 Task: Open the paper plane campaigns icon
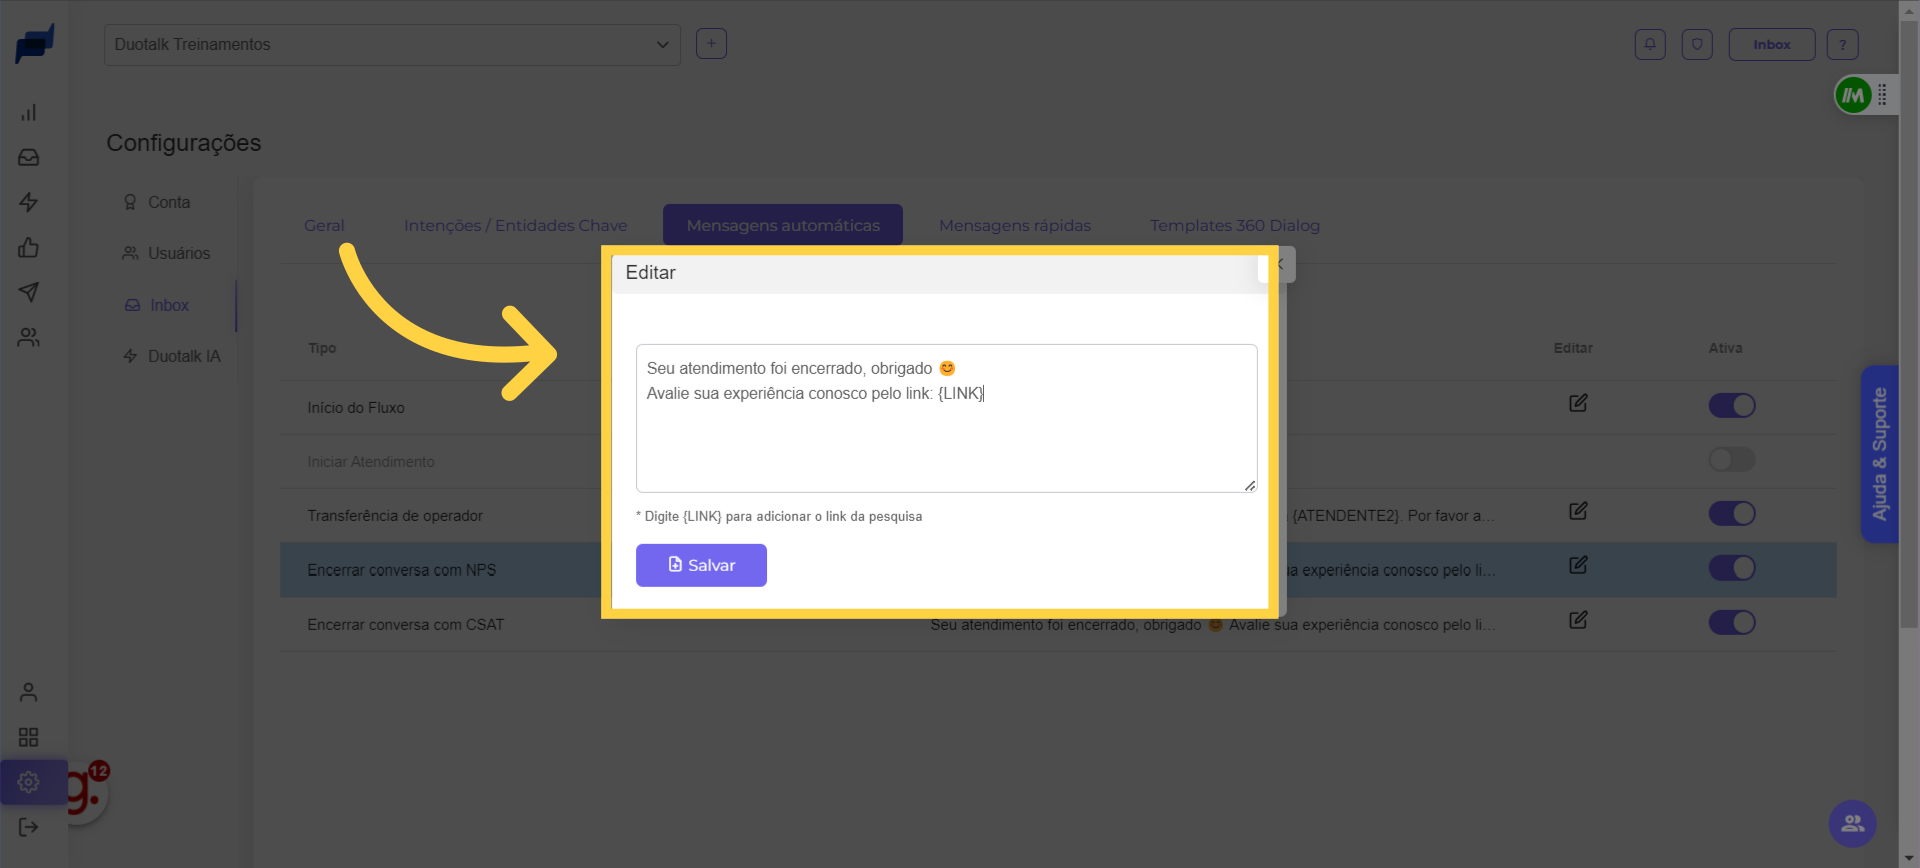pyautogui.click(x=28, y=292)
